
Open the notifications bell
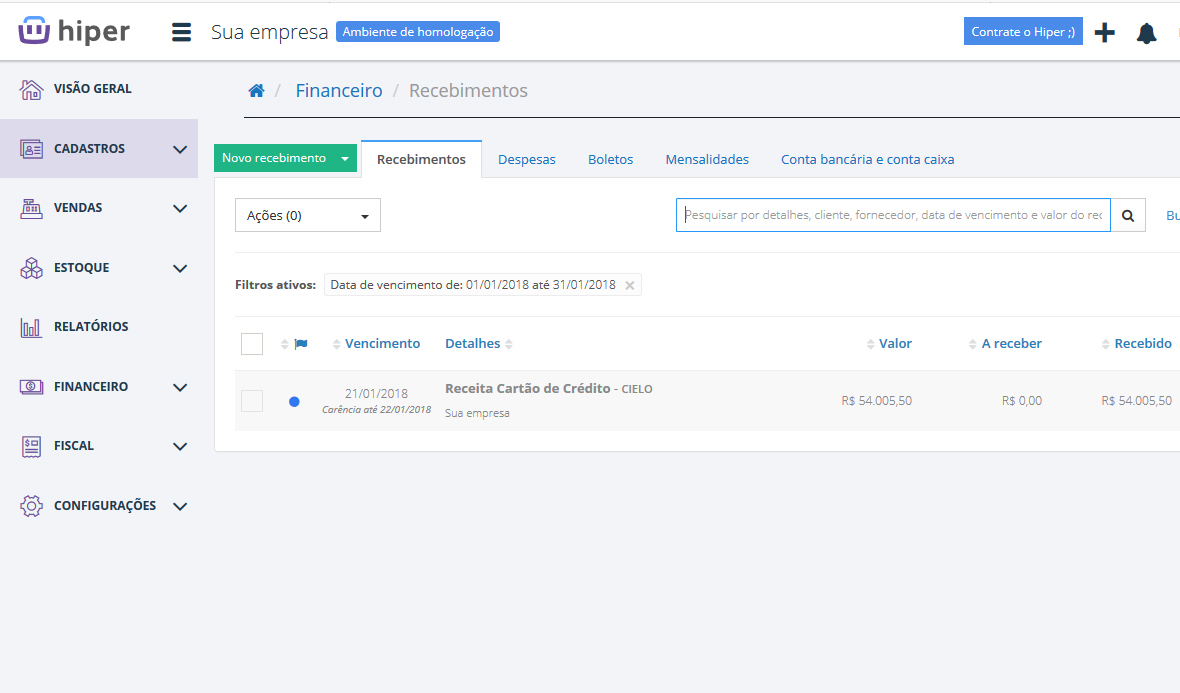[1146, 33]
